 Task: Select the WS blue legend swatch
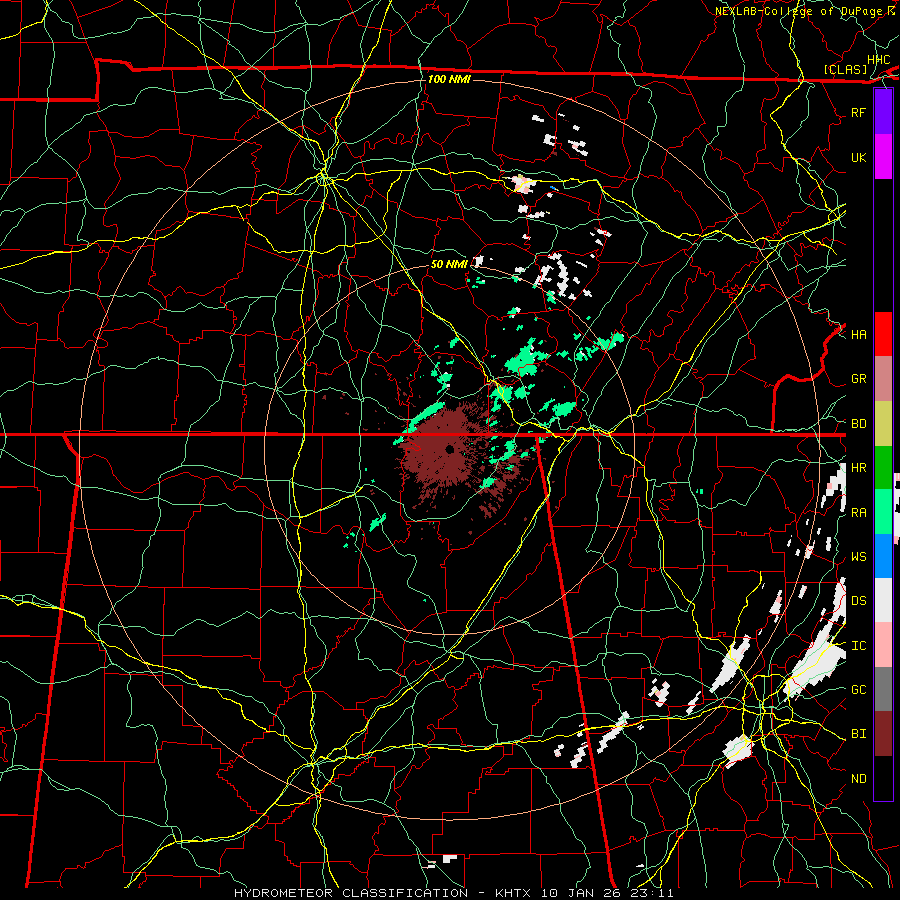(x=883, y=556)
